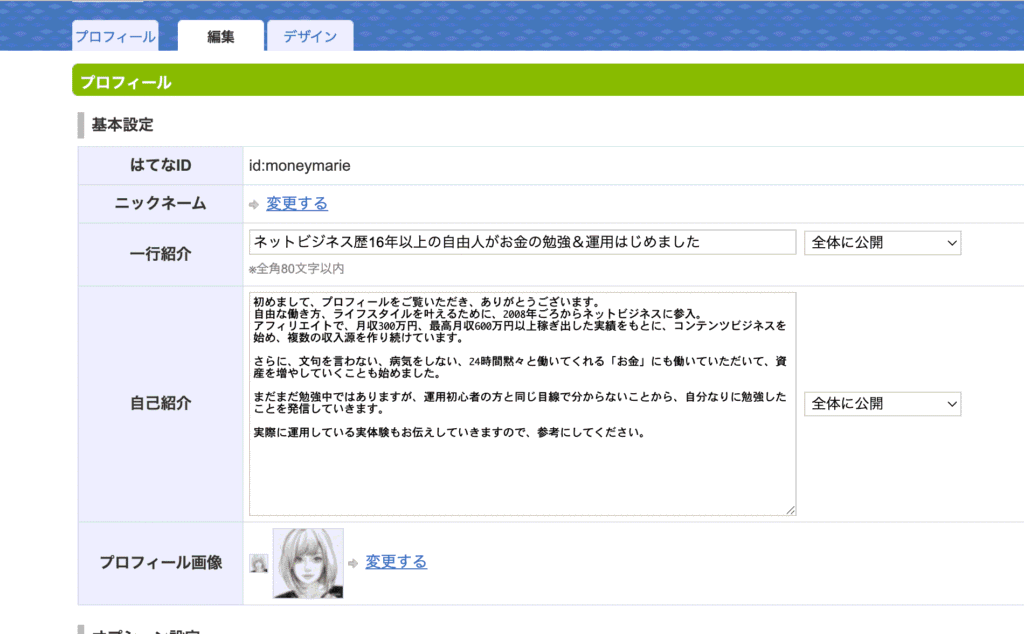Click 変更する to change the nickname
Screen dimensions: 1024x634
[x=296, y=203]
